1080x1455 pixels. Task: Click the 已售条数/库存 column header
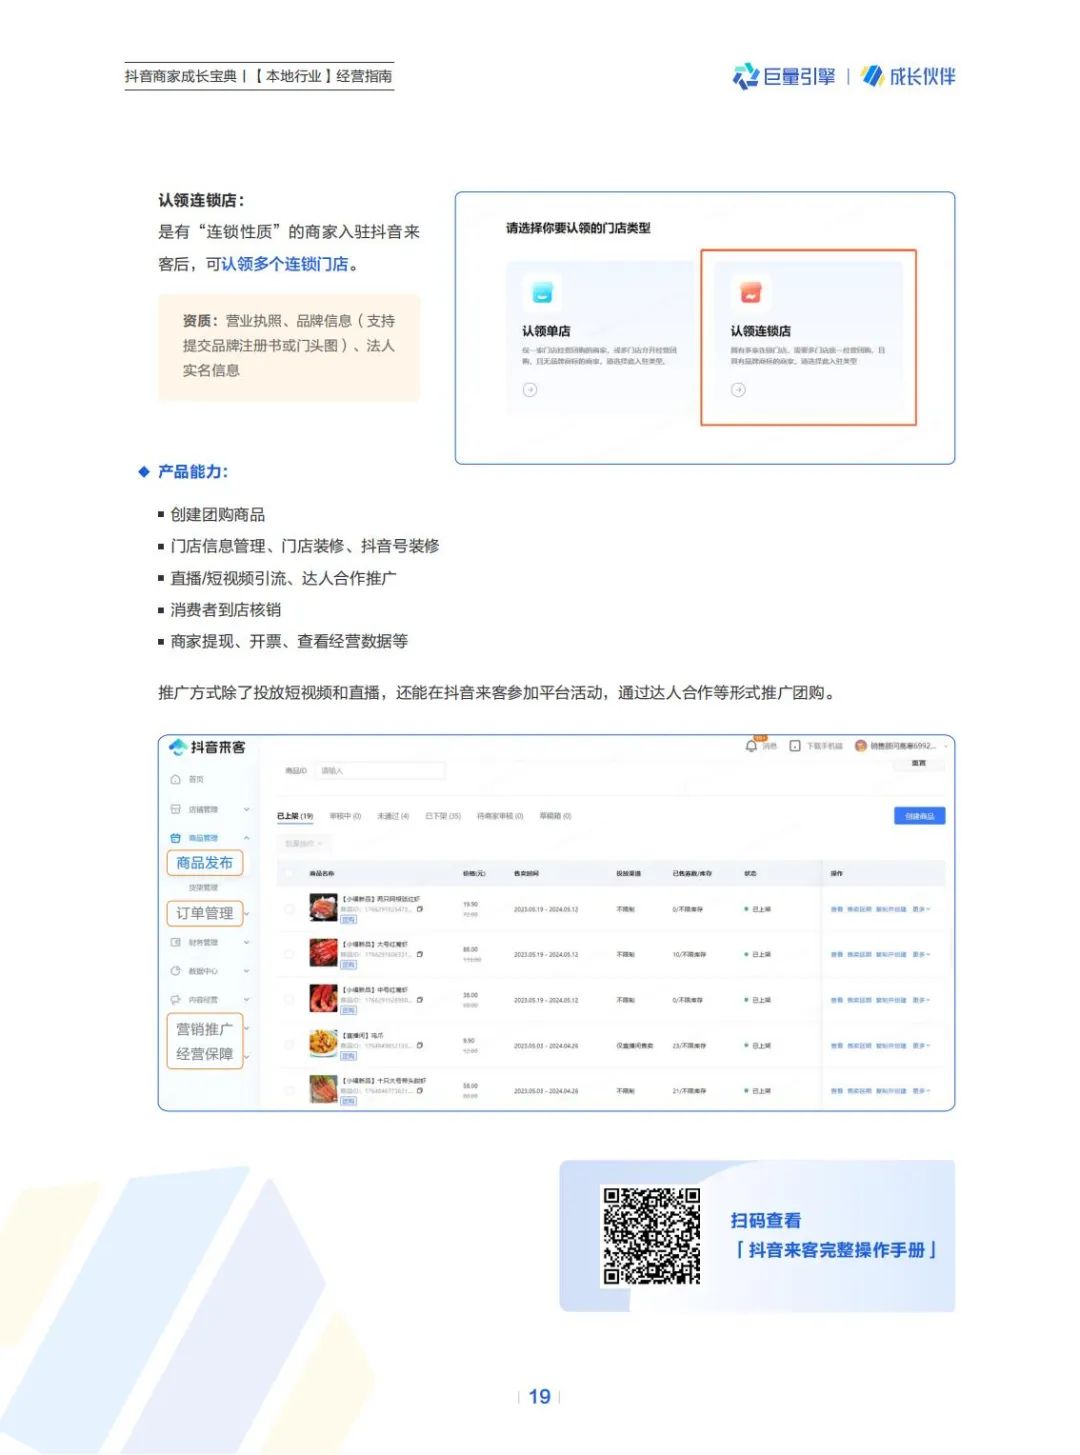point(692,873)
